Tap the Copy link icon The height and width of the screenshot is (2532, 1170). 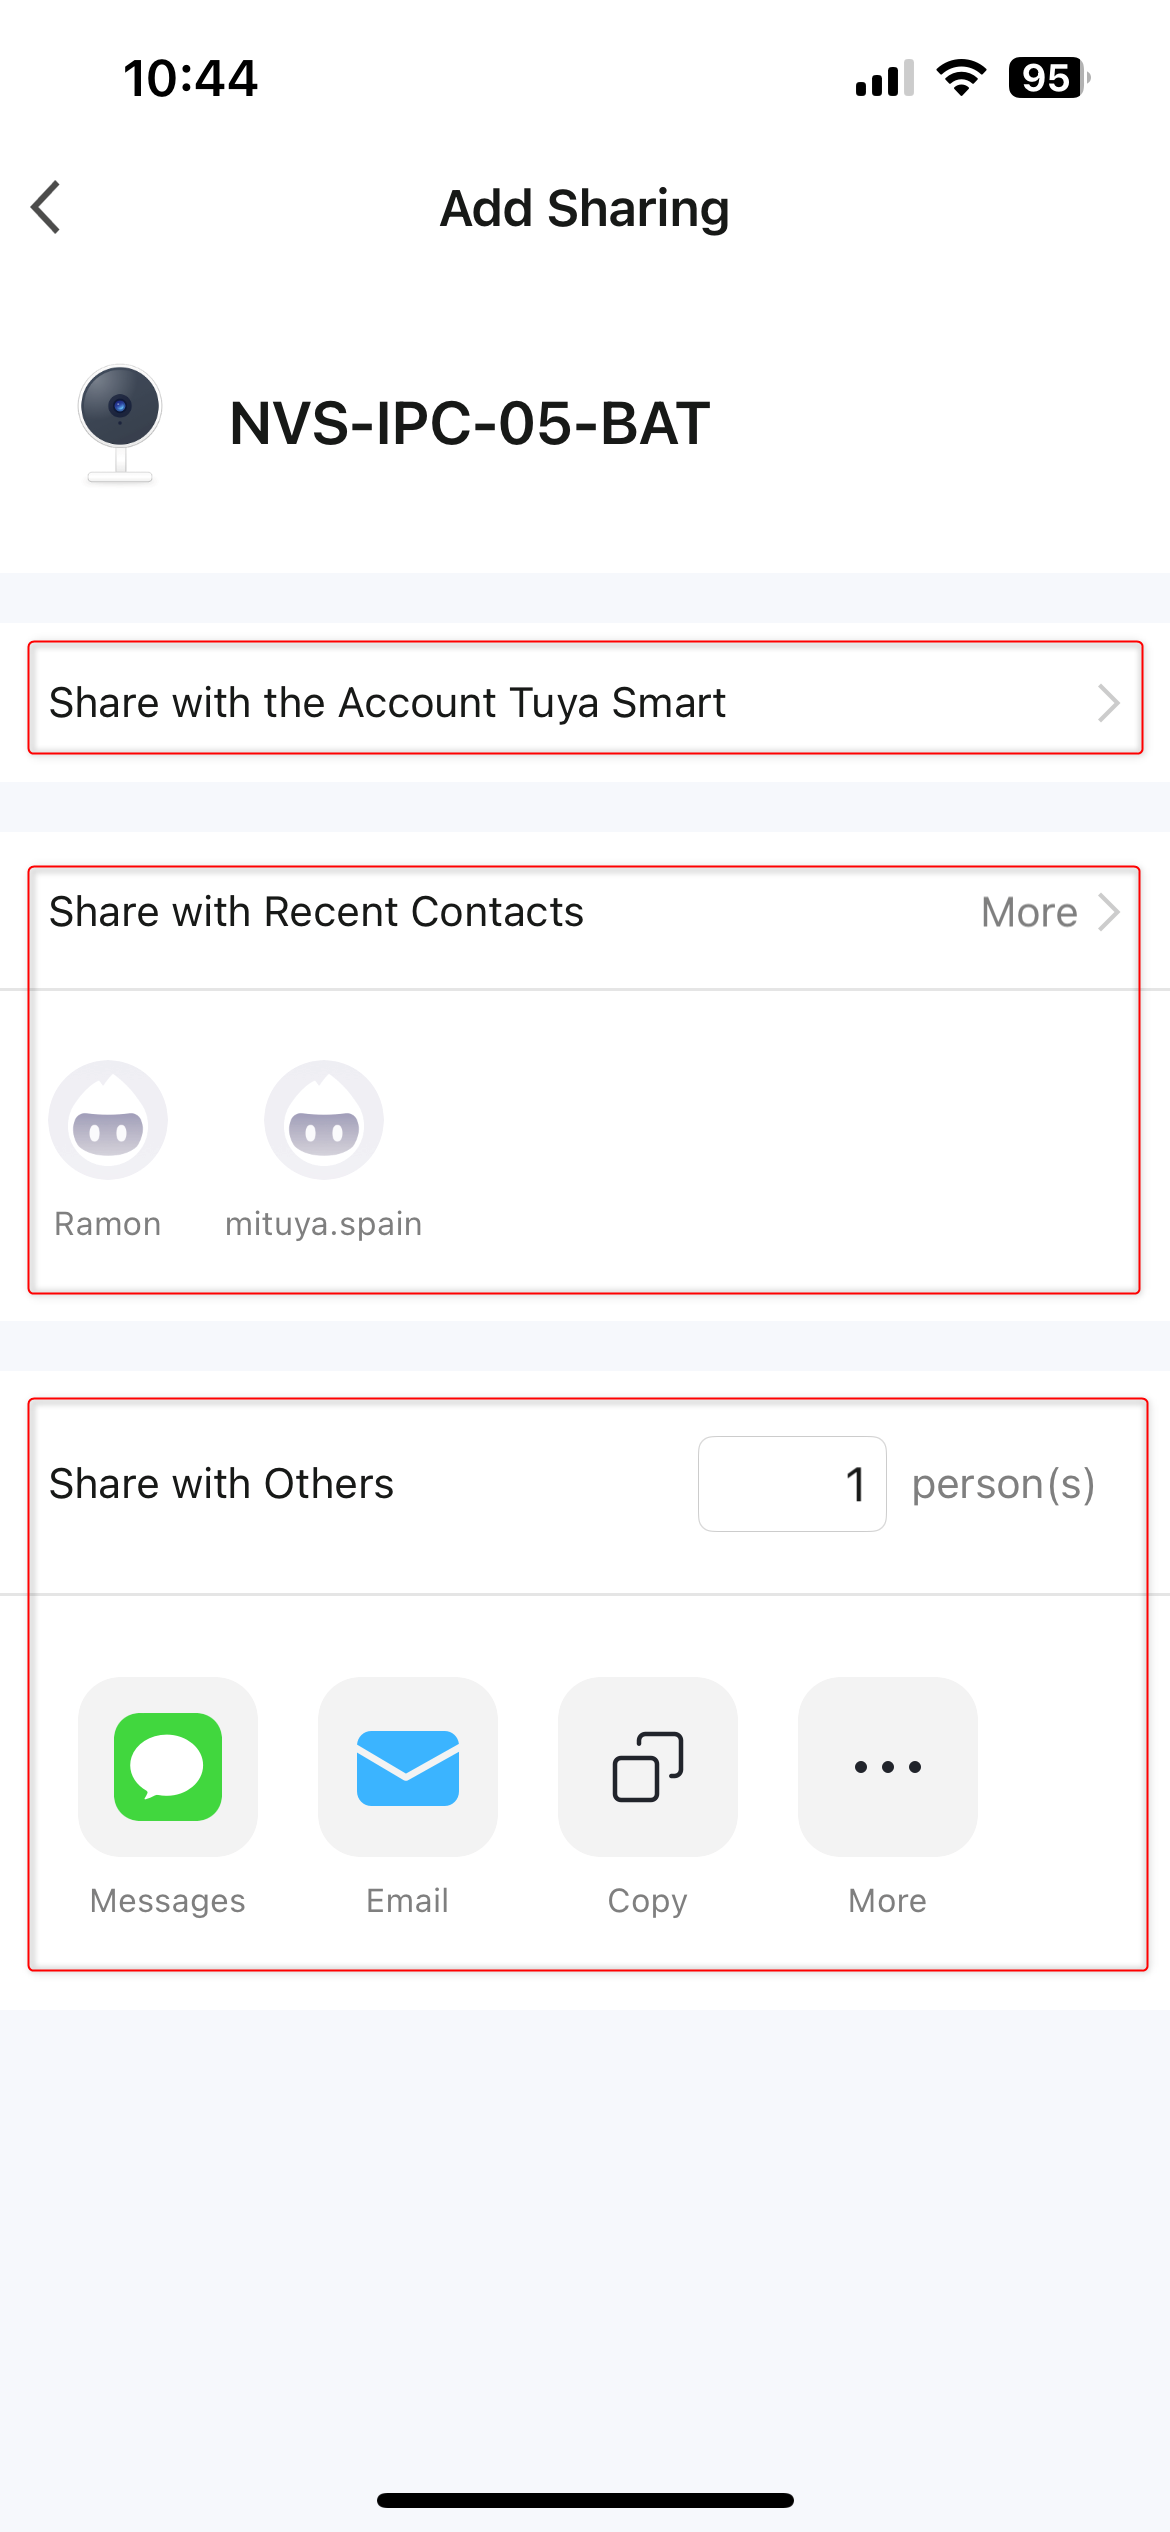(x=648, y=1766)
